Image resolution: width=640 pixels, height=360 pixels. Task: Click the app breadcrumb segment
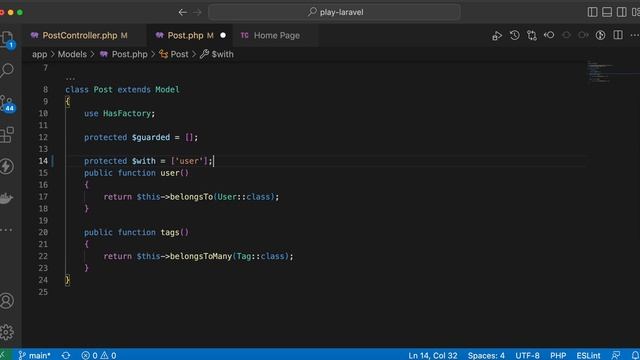point(40,54)
